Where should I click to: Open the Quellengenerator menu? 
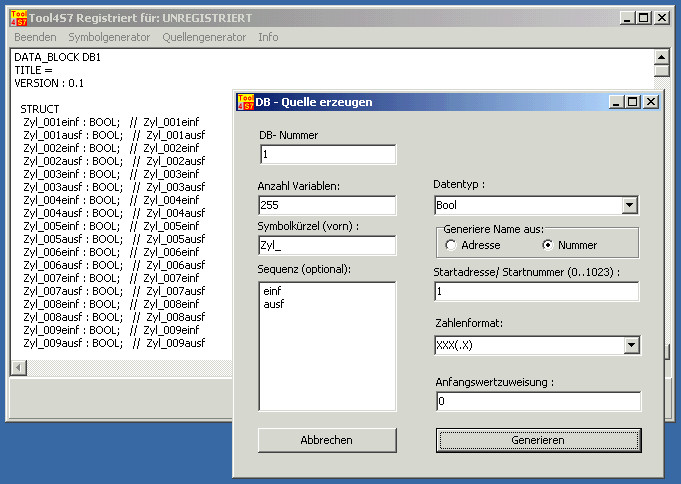204,37
